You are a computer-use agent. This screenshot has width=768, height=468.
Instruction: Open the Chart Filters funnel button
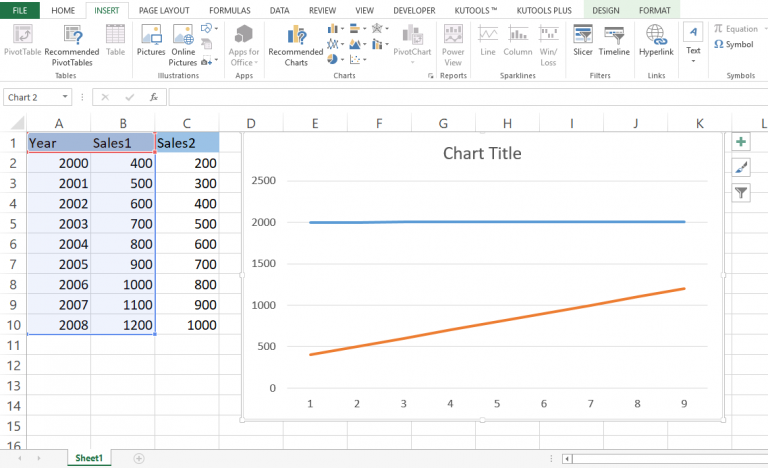741,192
